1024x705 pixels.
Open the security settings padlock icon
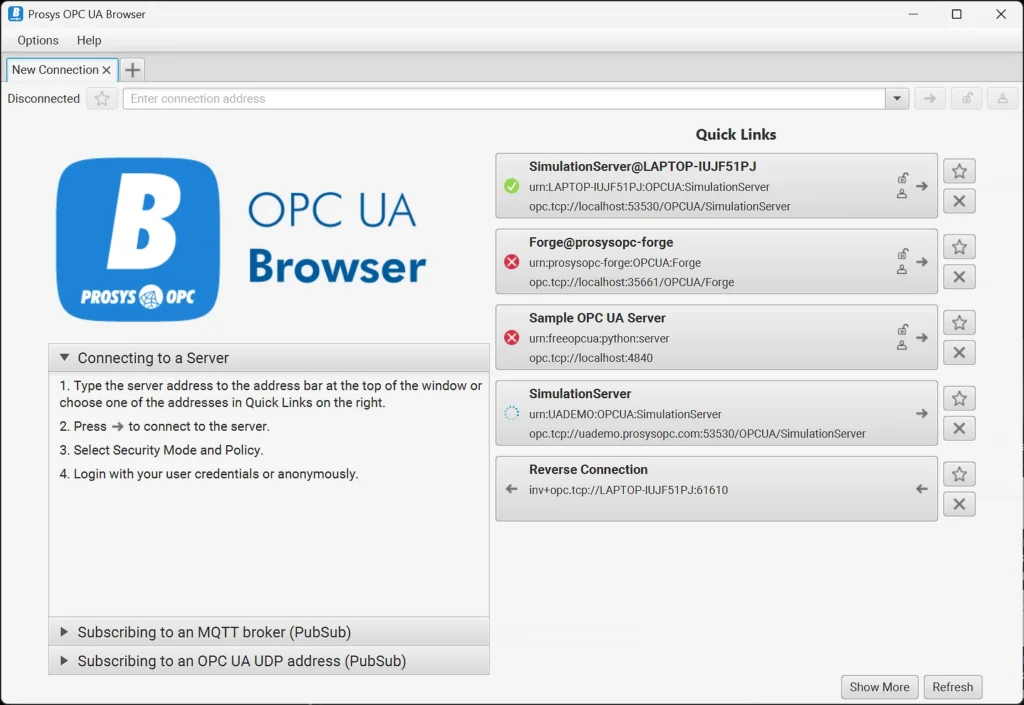click(x=965, y=98)
